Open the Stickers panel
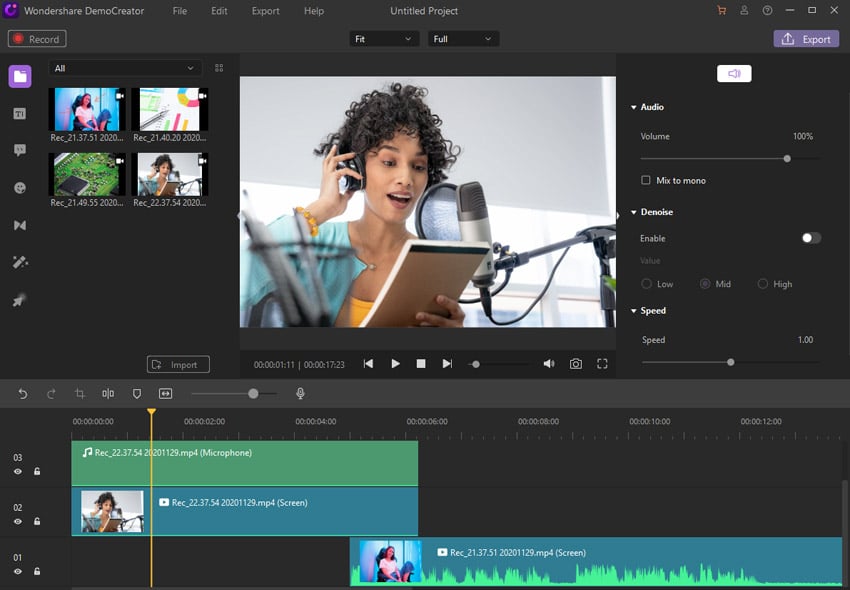The image size is (850, 590). [19, 187]
